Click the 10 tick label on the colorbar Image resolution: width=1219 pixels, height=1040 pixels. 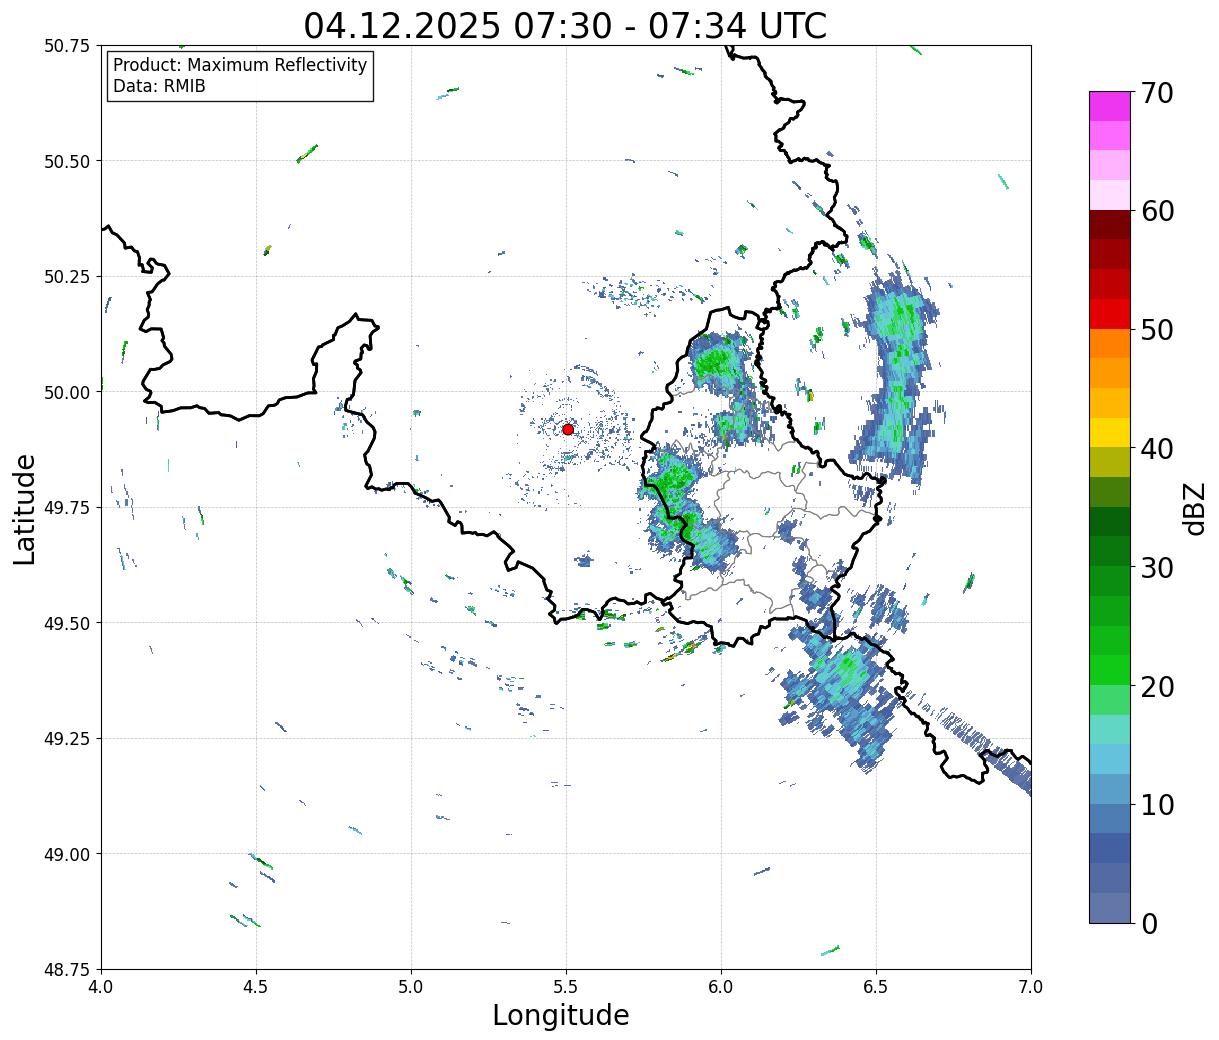pyautogui.click(x=1157, y=805)
